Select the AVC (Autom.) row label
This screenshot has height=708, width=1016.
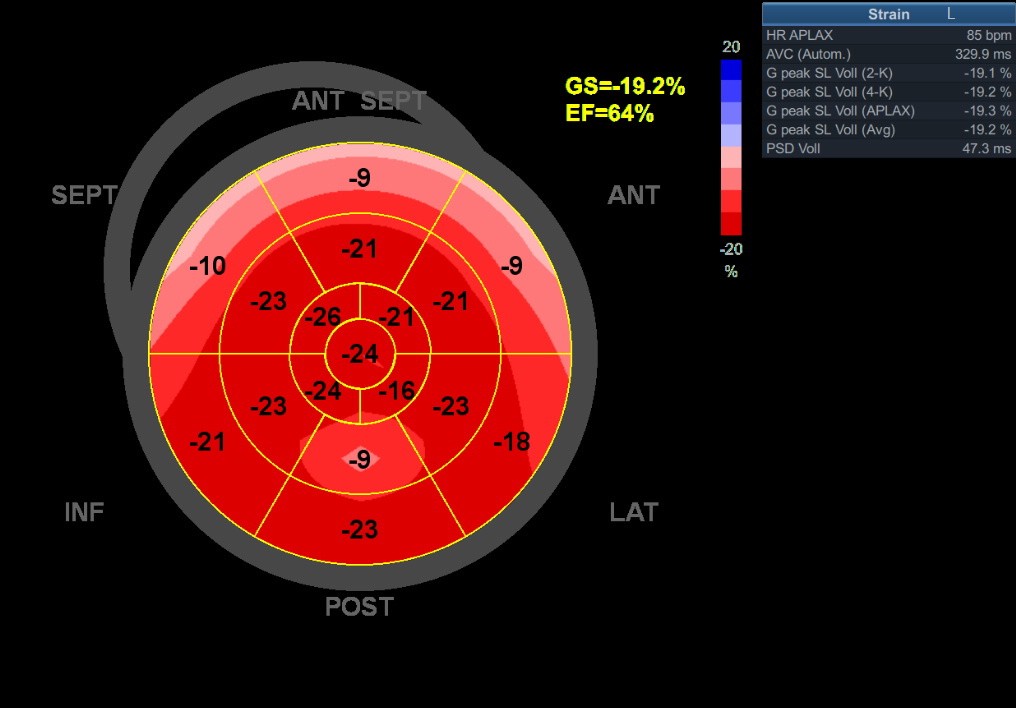point(808,54)
